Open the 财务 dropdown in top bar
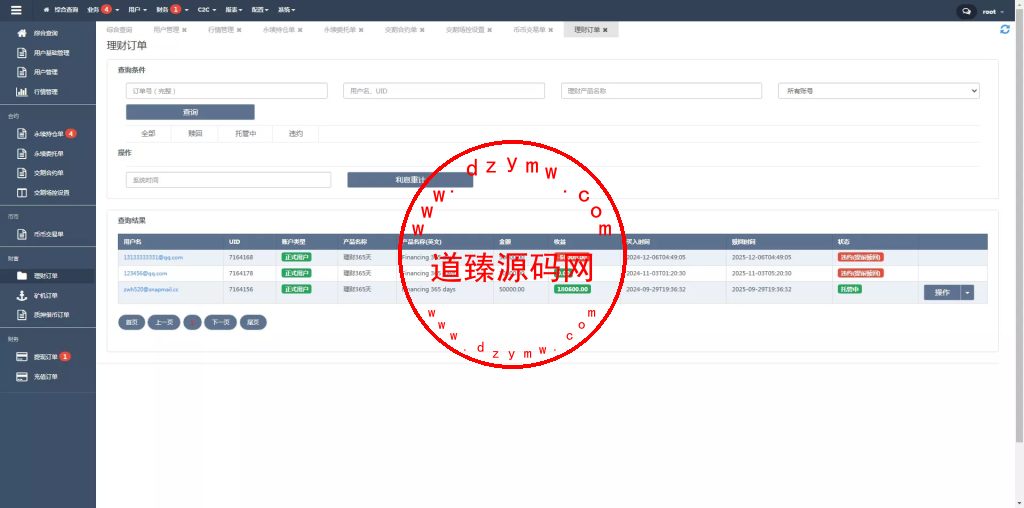The image size is (1024, 508). [173, 10]
